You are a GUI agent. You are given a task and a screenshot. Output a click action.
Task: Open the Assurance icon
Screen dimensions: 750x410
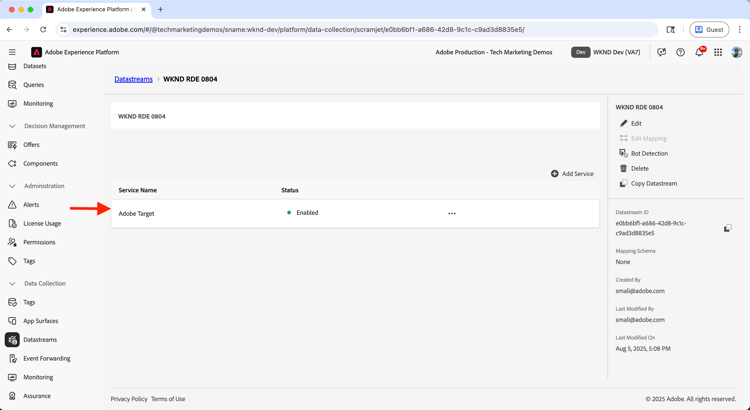pos(12,396)
